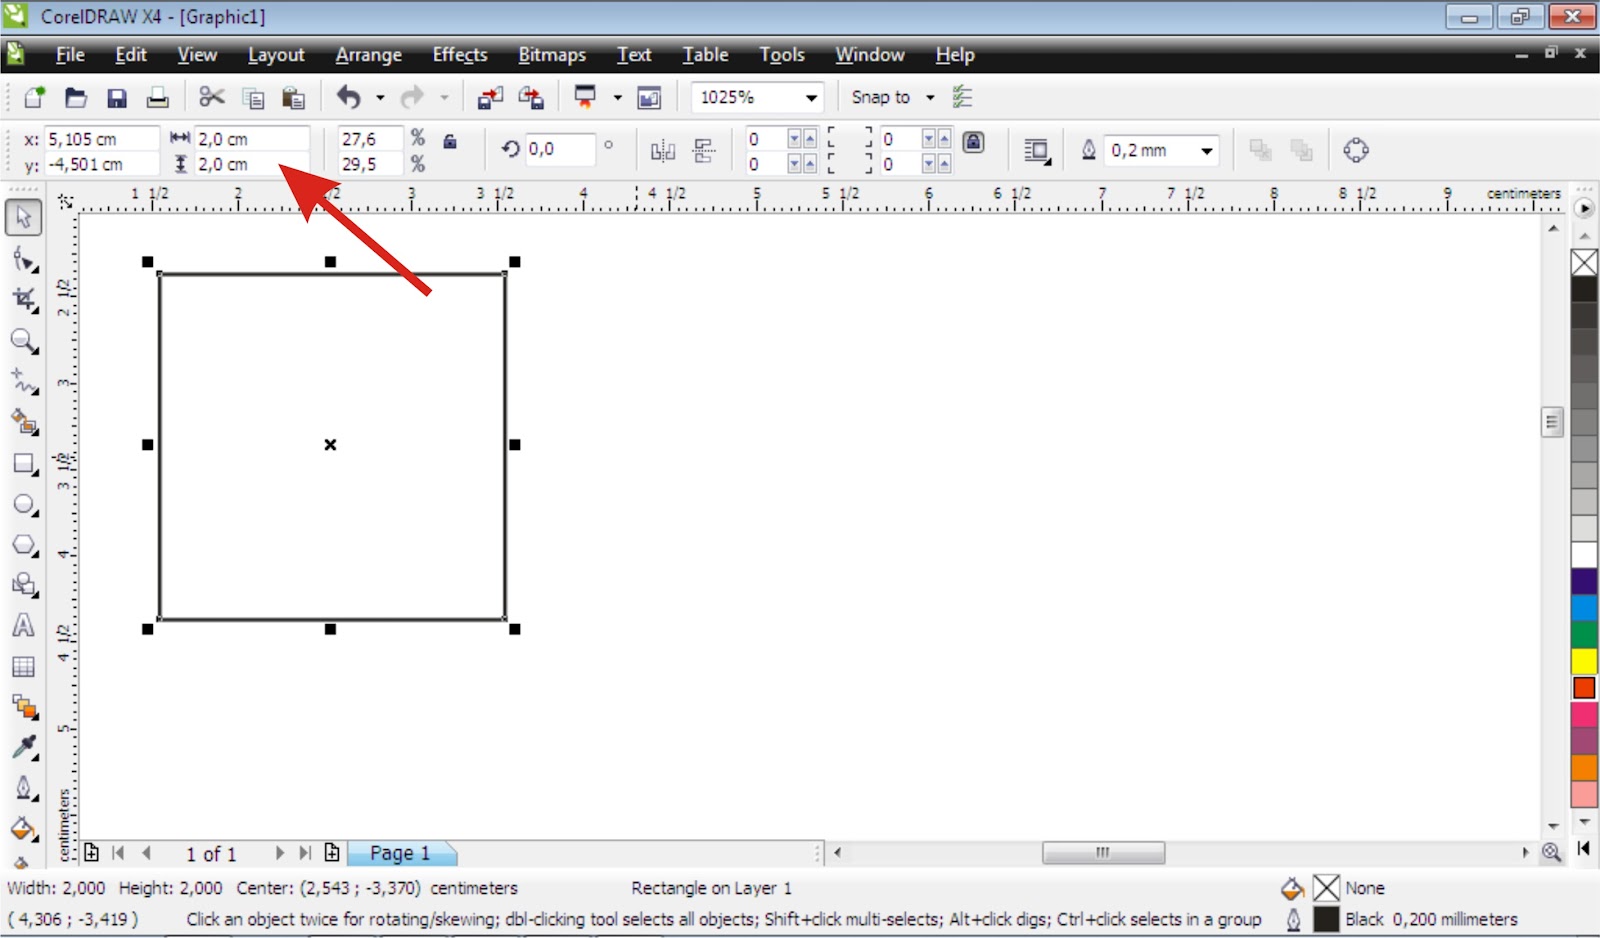Select the Eyedropper tool
The image size is (1600, 938).
click(24, 746)
